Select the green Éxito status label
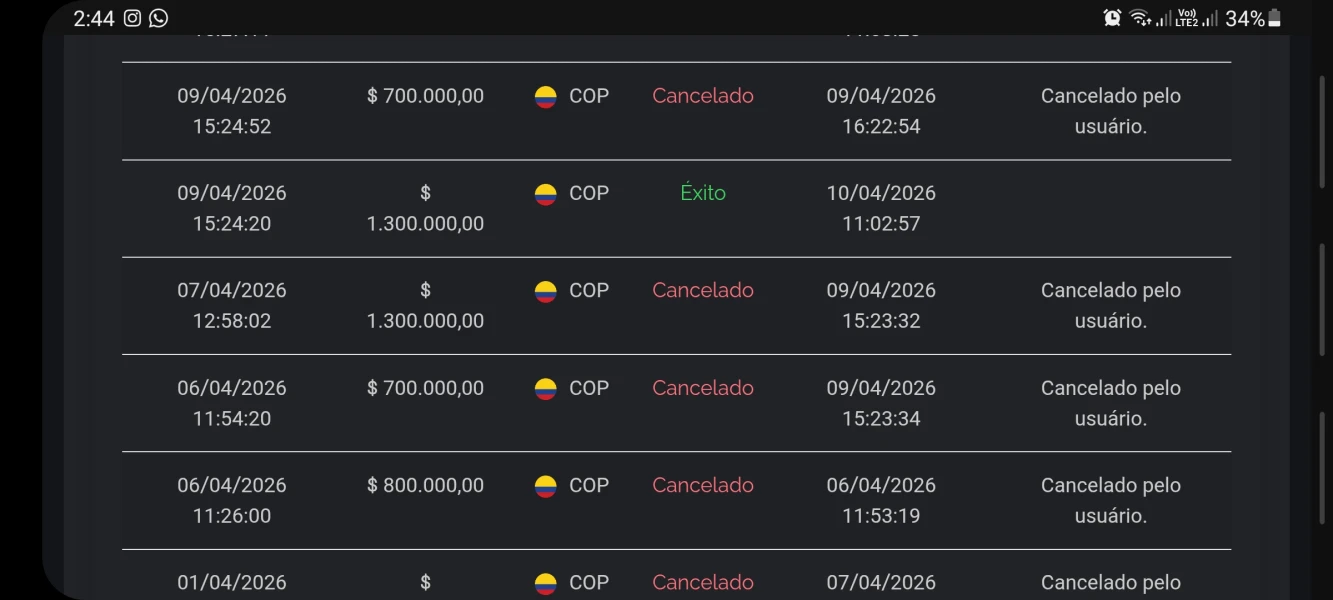1333x600 pixels. click(x=703, y=193)
